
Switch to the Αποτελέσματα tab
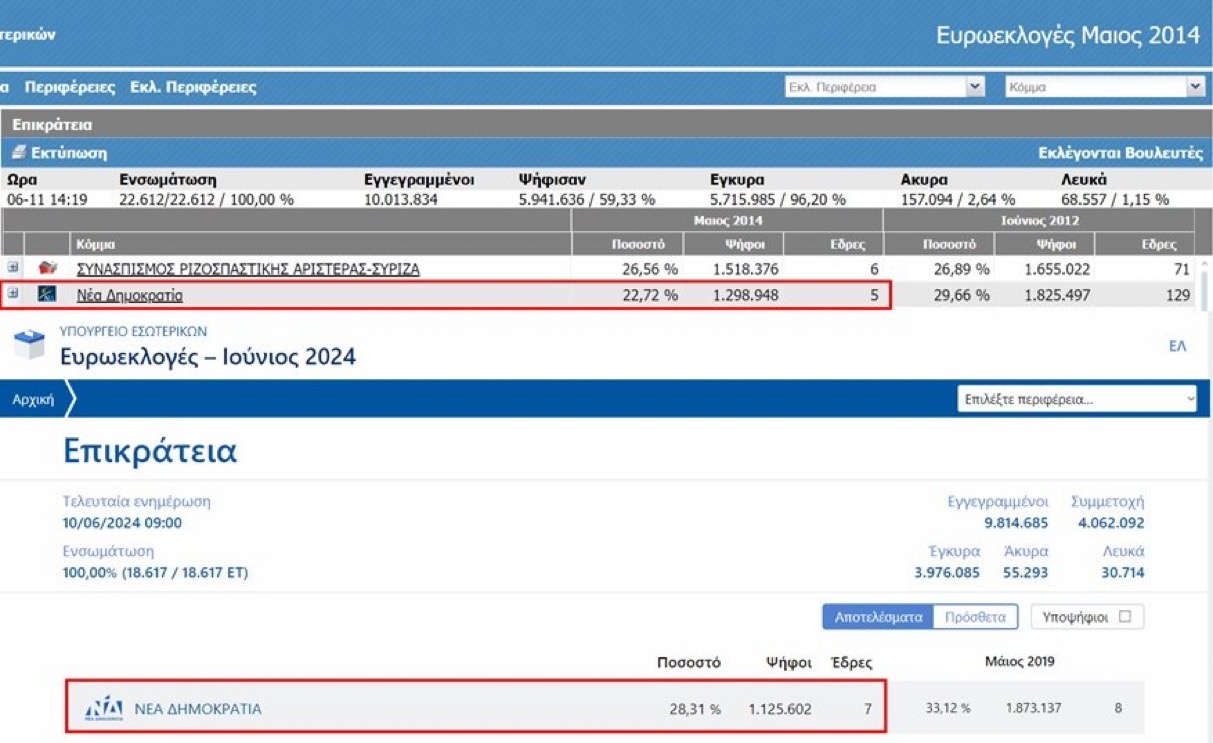[x=877, y=617]
